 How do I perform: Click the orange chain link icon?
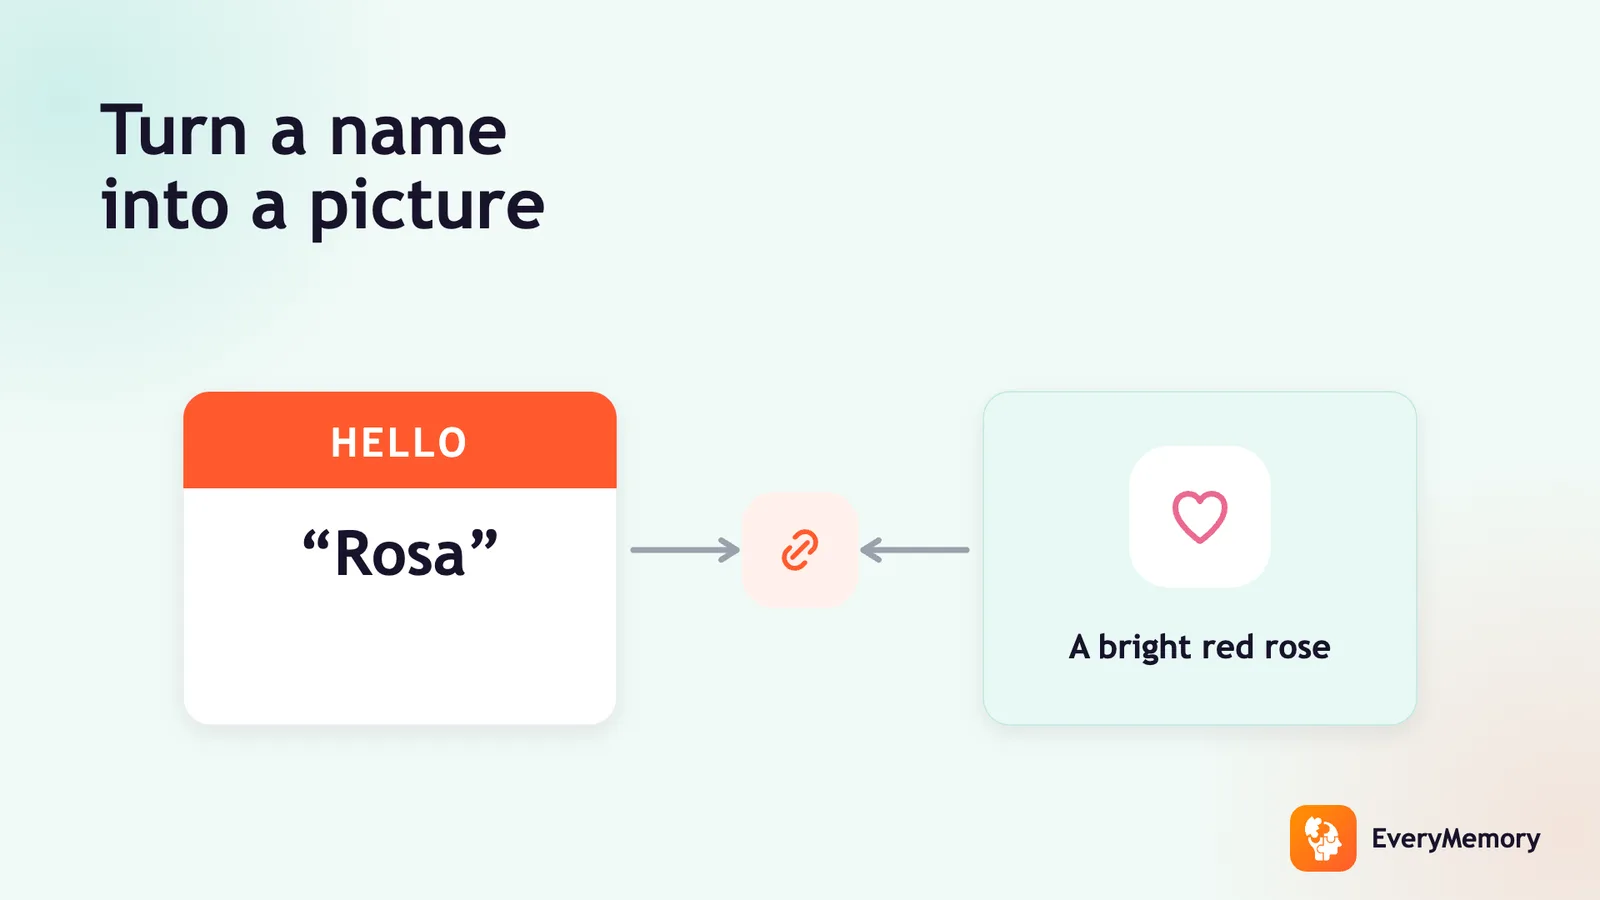pyautogui.click(x=799, y=550)
